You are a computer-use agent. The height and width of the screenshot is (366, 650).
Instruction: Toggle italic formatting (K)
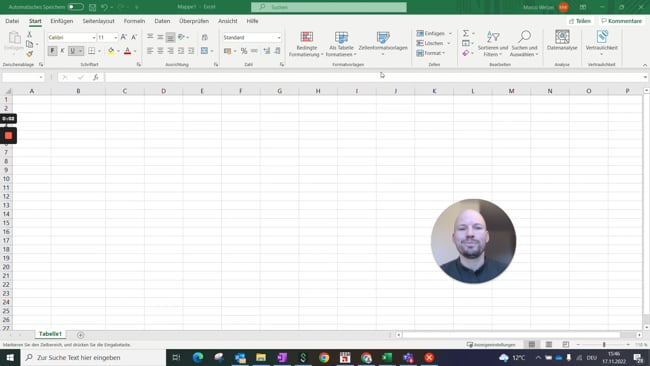point(62,51)
